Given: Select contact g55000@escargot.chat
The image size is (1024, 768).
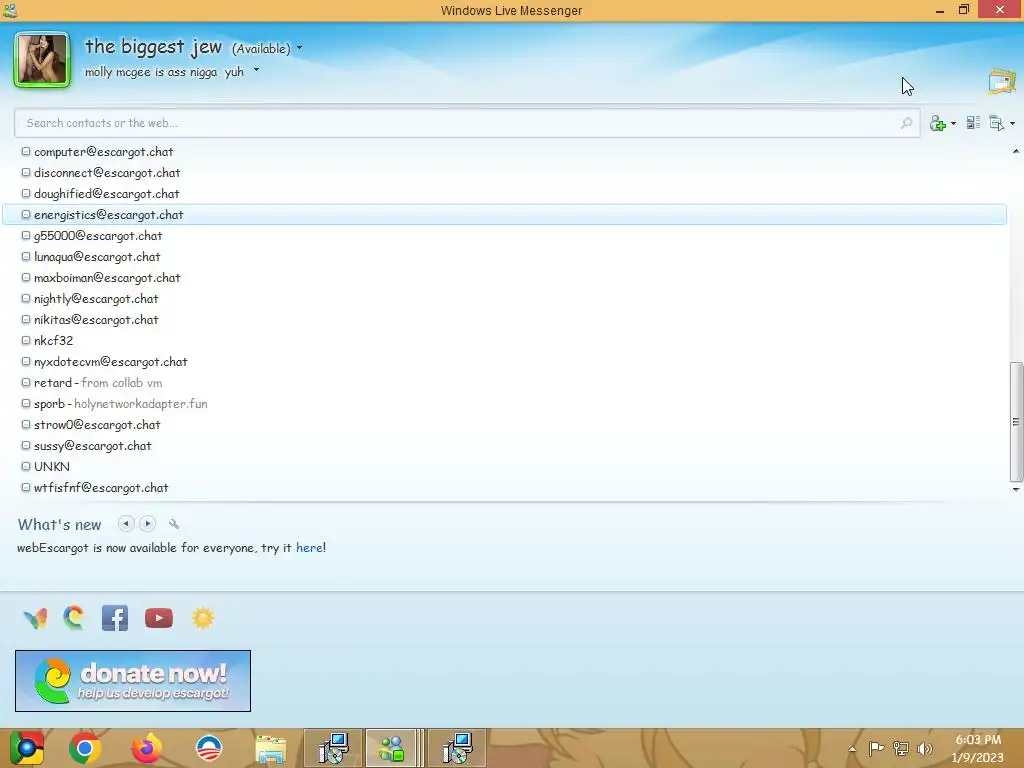Looking at the screenshot, I should click(504, 236).
